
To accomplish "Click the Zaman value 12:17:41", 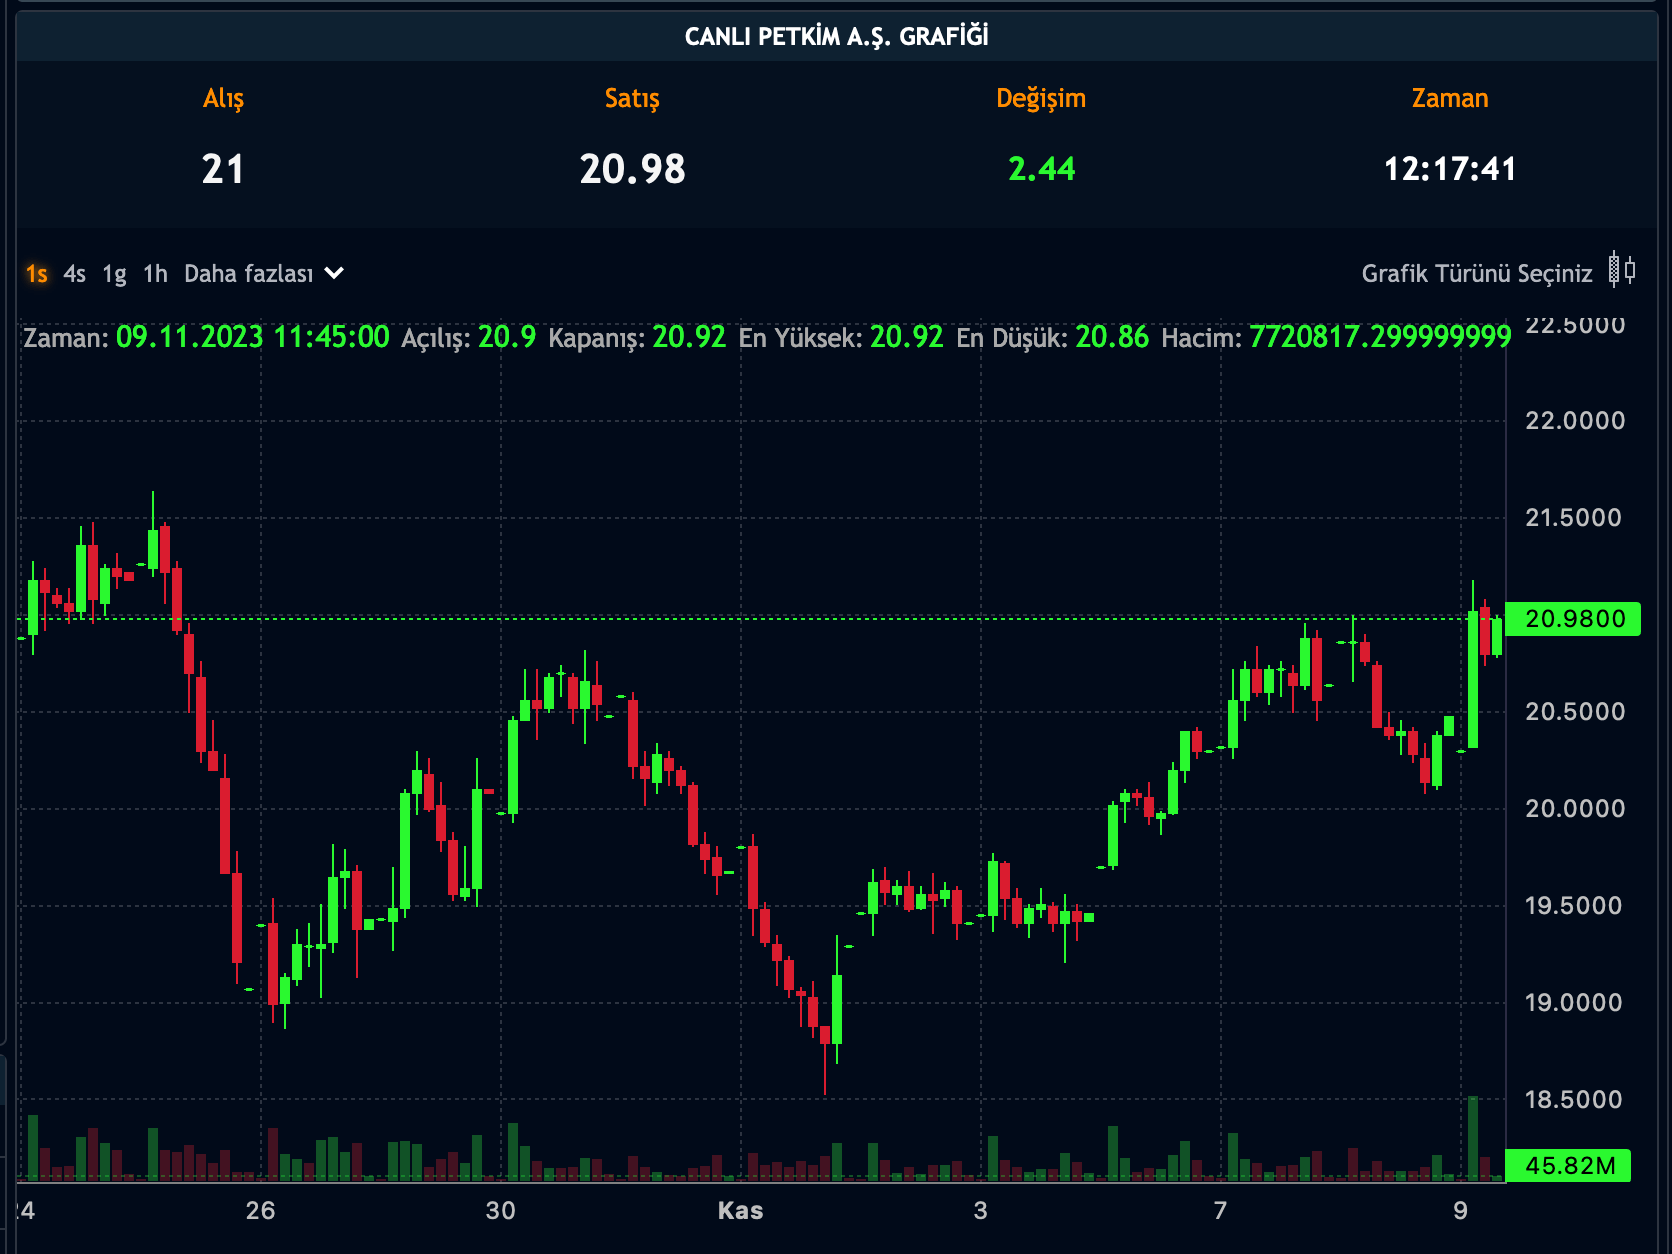I will pyautogui.click(x=1450, y=169).
